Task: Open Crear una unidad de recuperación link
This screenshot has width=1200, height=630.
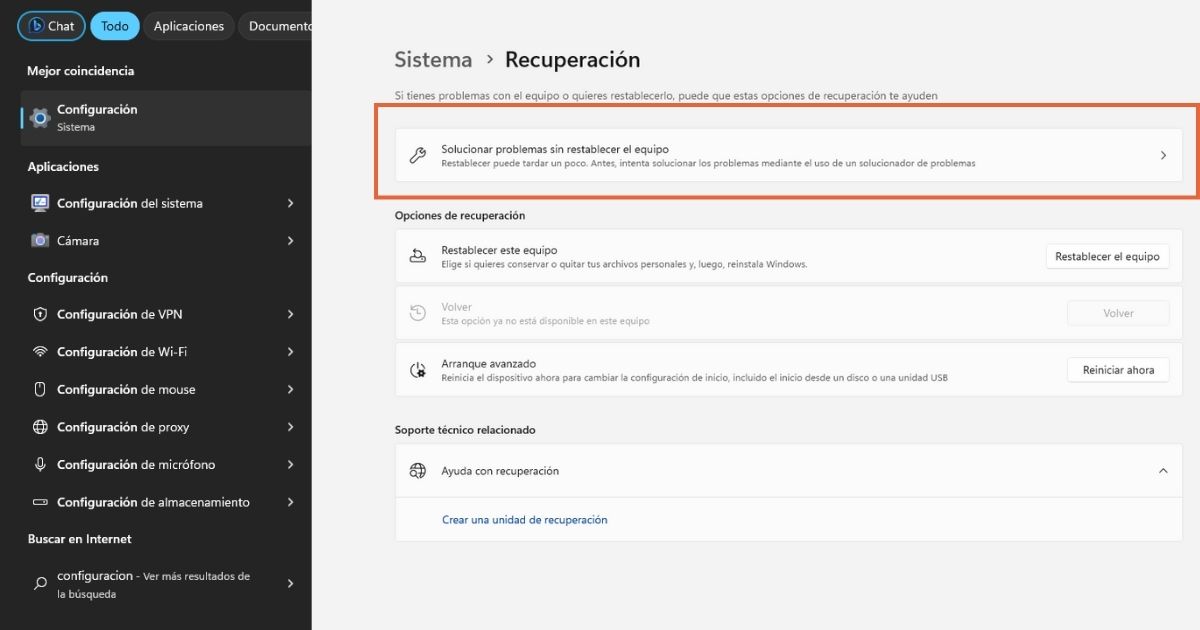Action: click(525, 520)
